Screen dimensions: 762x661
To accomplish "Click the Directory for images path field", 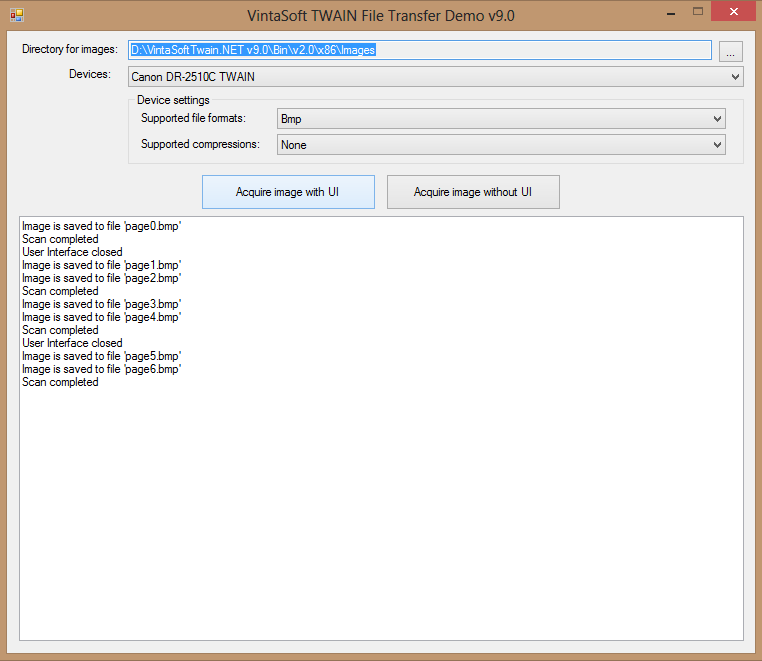I will point(420,50).
